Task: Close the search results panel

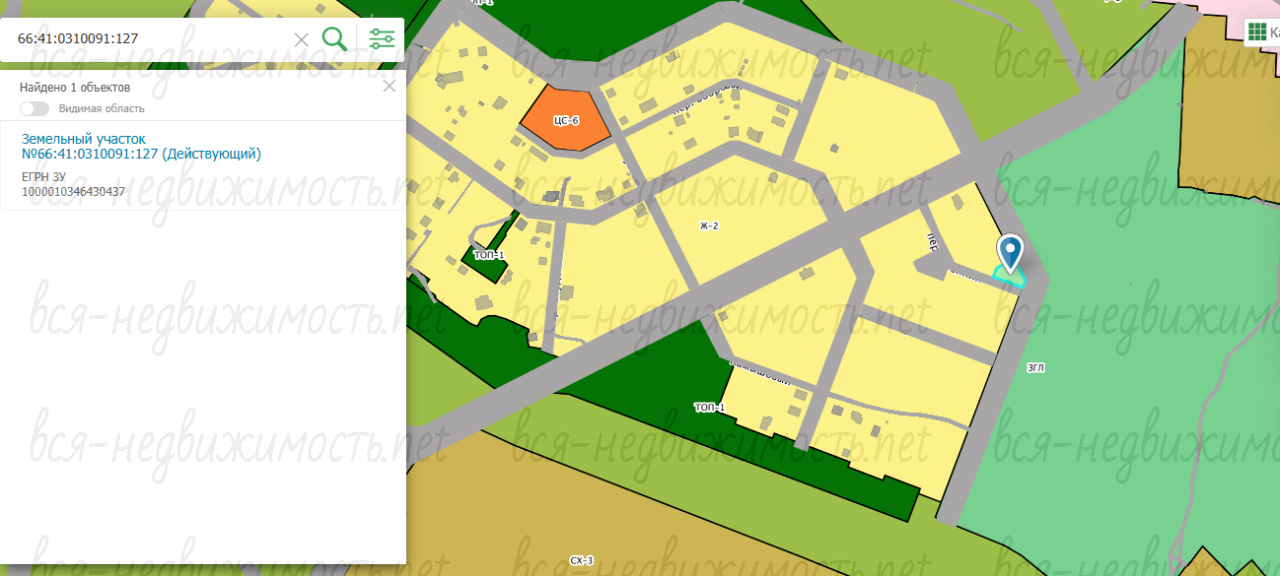Action: [389, 86]
